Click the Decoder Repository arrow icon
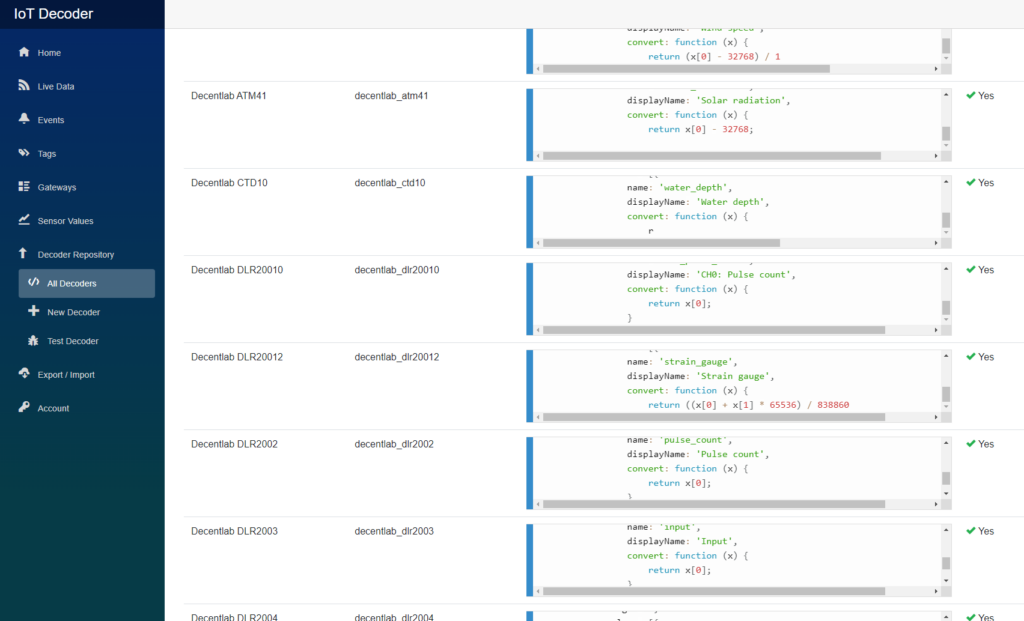 tap(24, 253)
